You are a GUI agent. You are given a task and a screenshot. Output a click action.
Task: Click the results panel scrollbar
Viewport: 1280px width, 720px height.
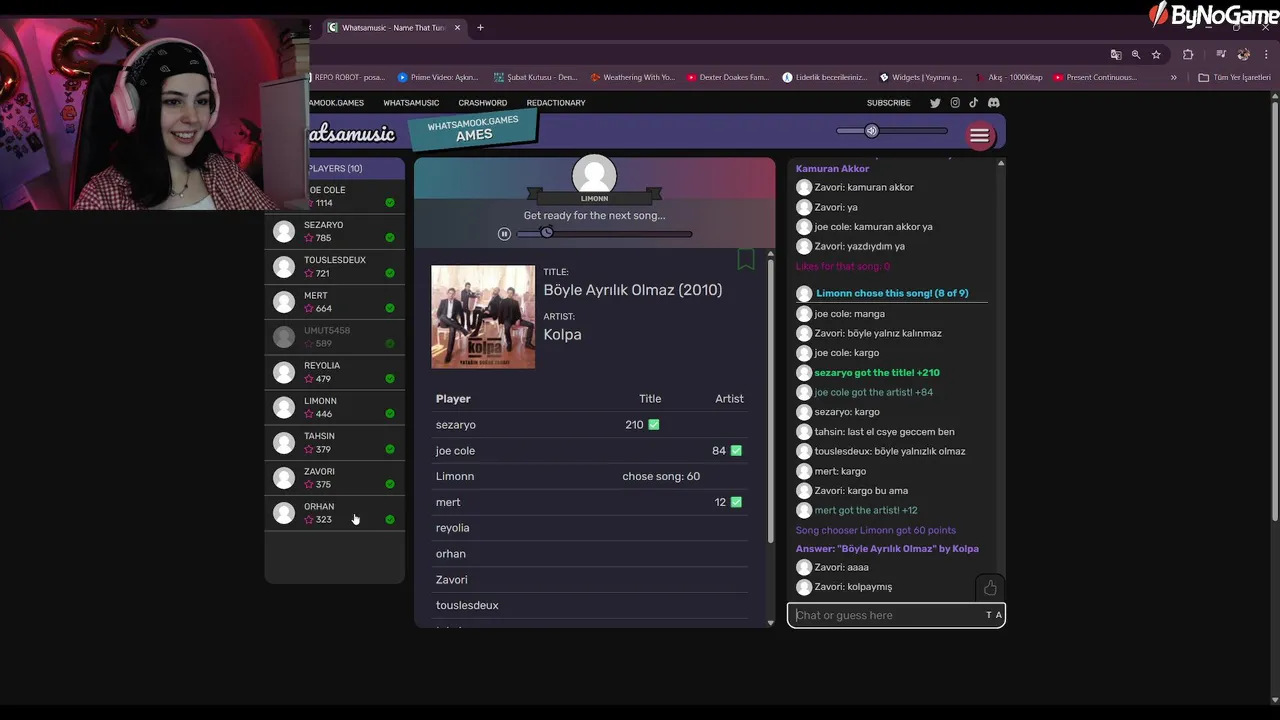(770, 400)
